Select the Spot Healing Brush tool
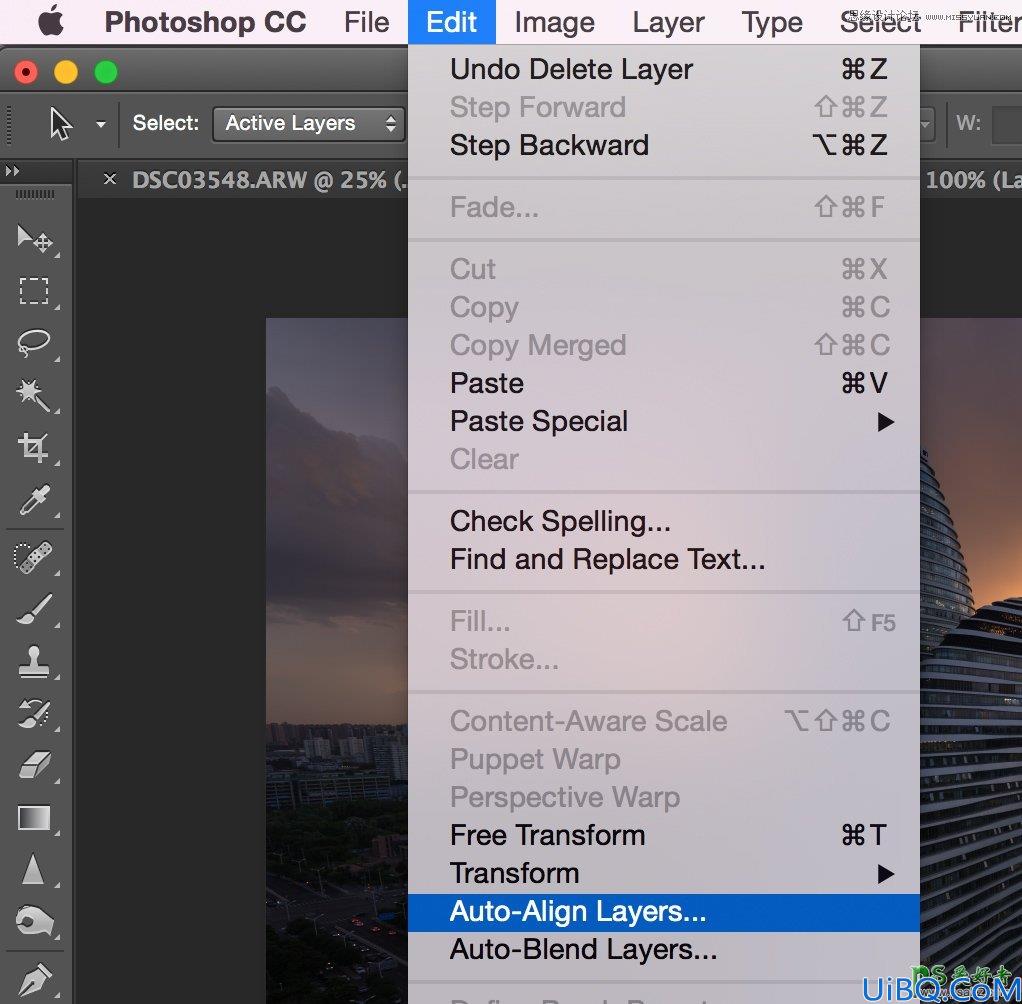 [34, 557]
